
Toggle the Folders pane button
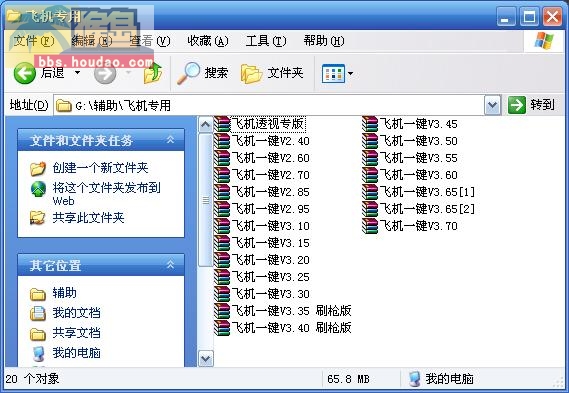pos(272,73)
